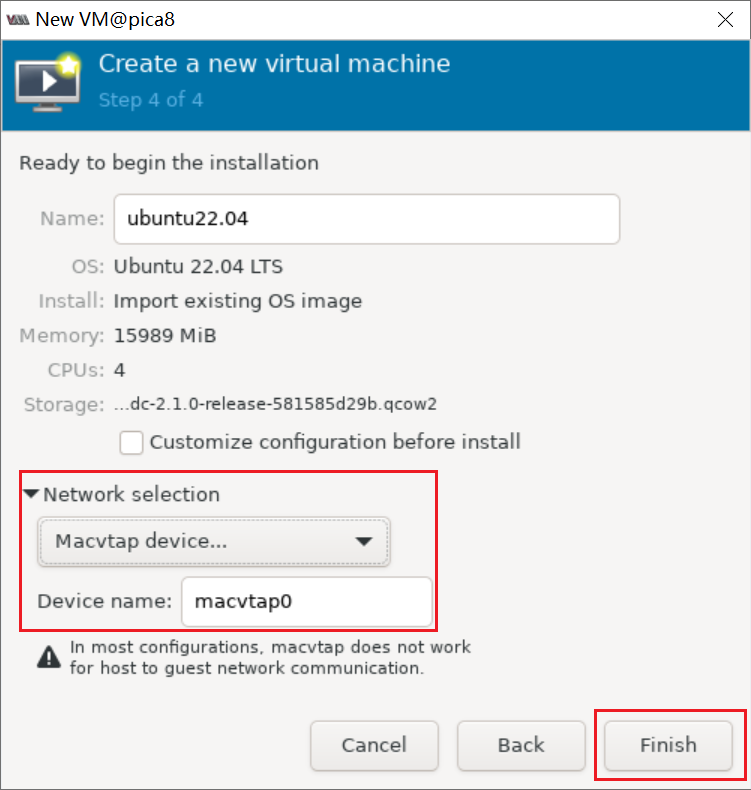Click the 'Create a new virtual machine' heading

click(x=274, y=65)
